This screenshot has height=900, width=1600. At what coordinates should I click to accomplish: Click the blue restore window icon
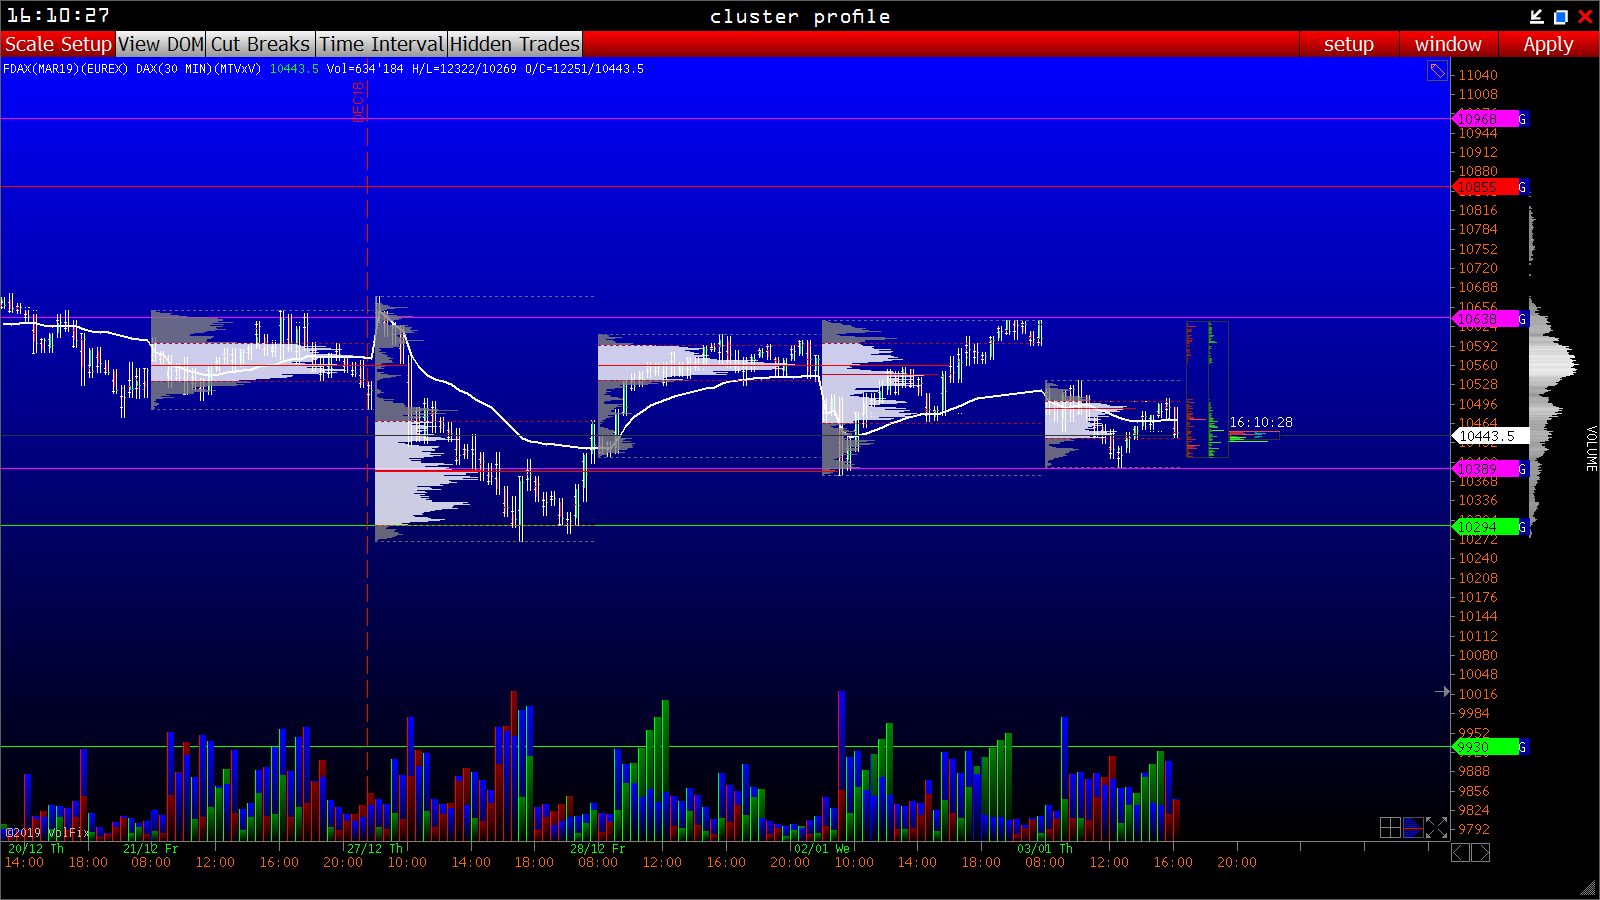[x=1561, y=16]
